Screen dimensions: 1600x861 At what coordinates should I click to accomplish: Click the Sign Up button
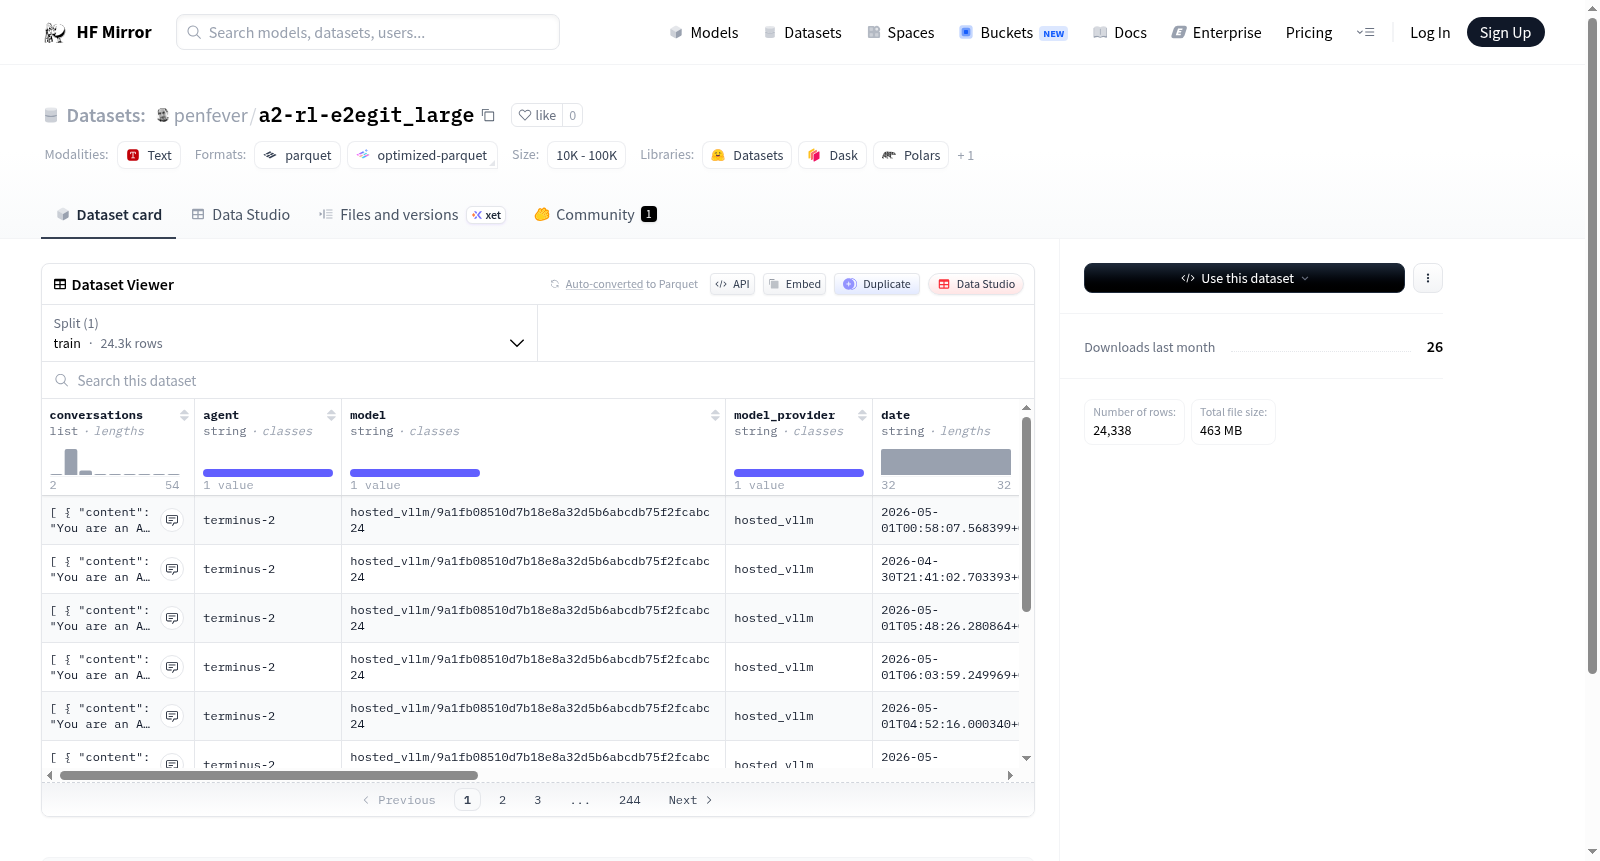click(x=1505, y=32)
